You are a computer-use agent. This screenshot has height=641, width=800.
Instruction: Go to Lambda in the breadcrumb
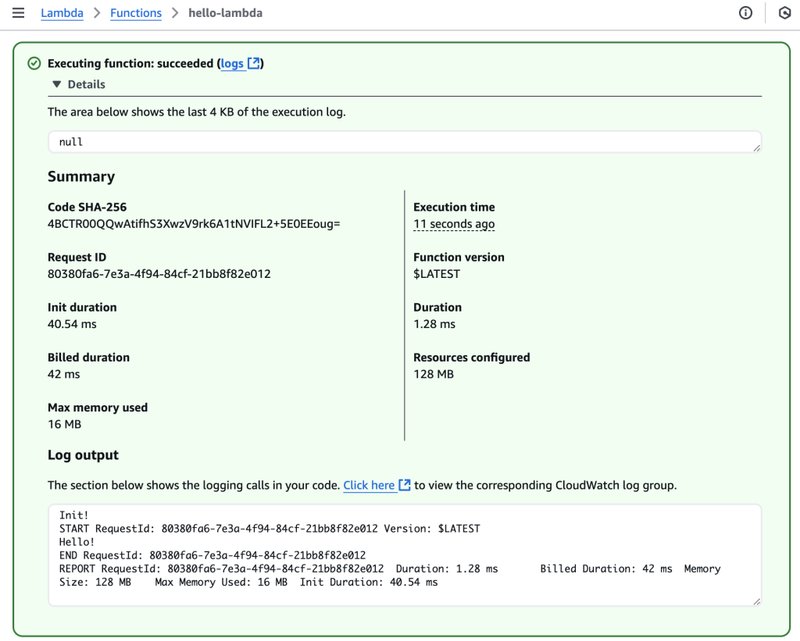coord(62,13)
